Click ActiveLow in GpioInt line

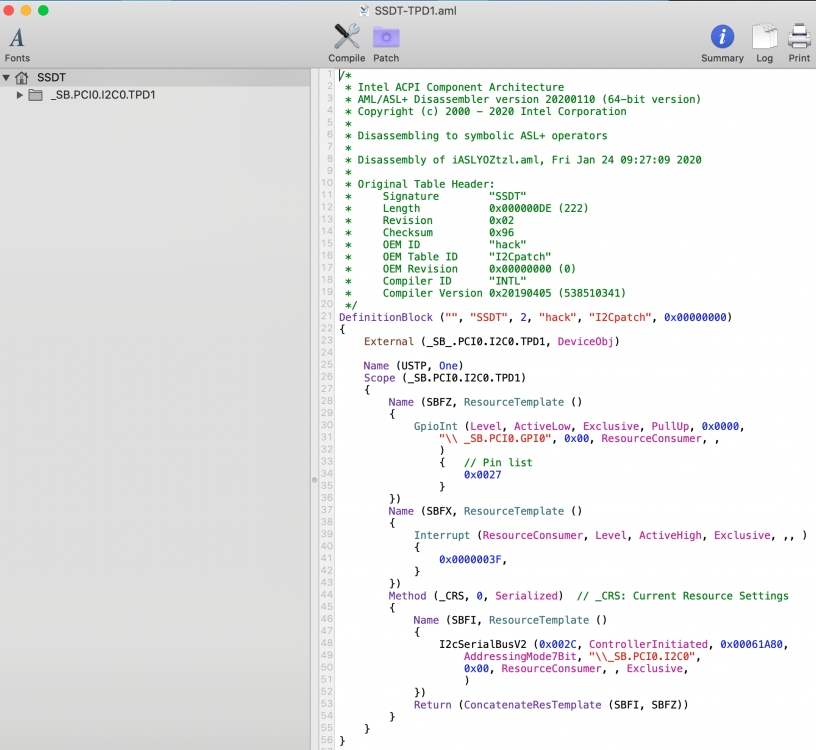542,426
